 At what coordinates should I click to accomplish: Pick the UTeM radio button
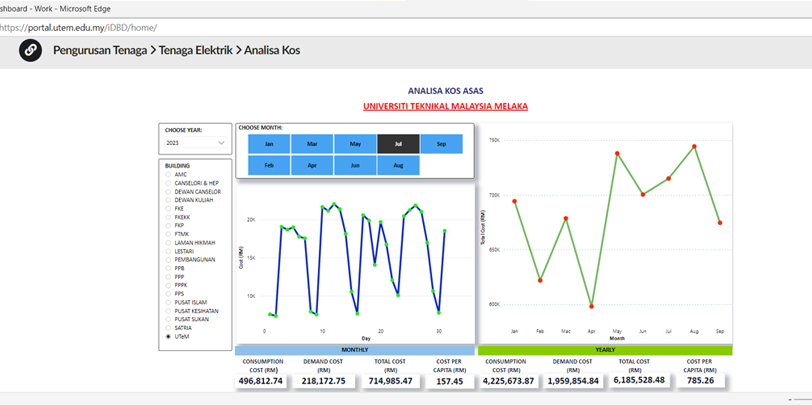click(168, 337)
